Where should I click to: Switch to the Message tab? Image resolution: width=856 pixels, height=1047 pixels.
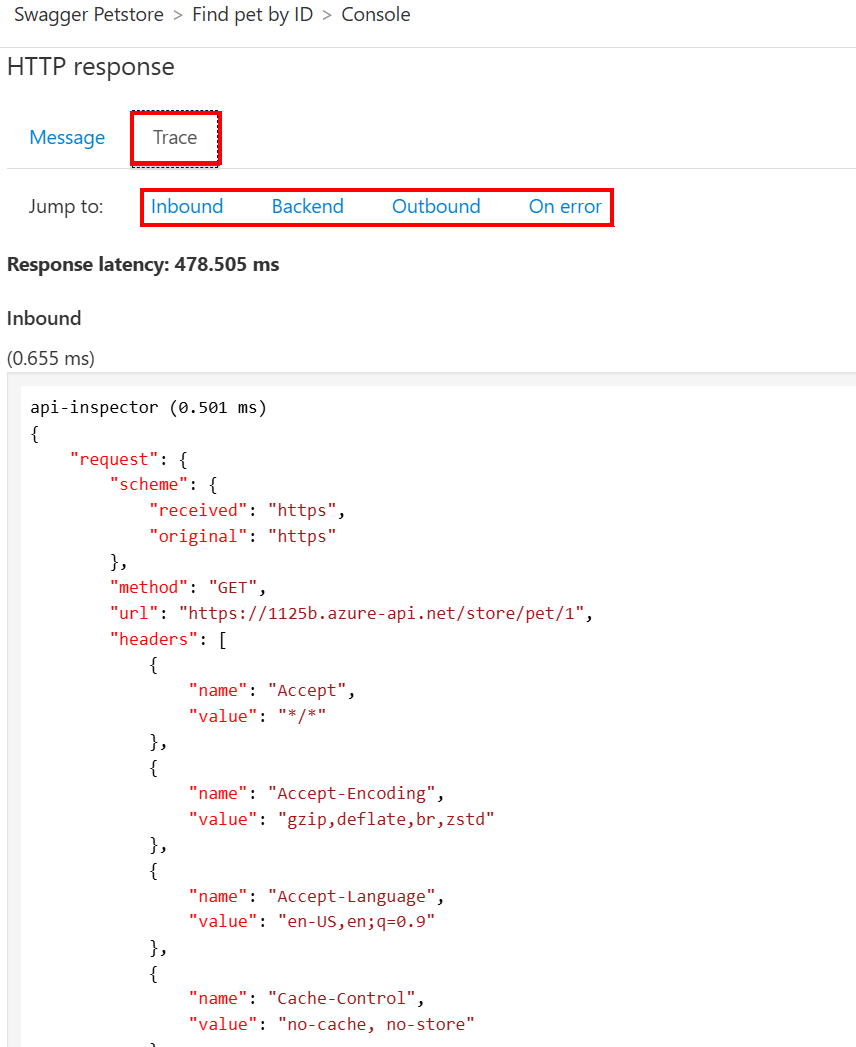tap(67, 138)
